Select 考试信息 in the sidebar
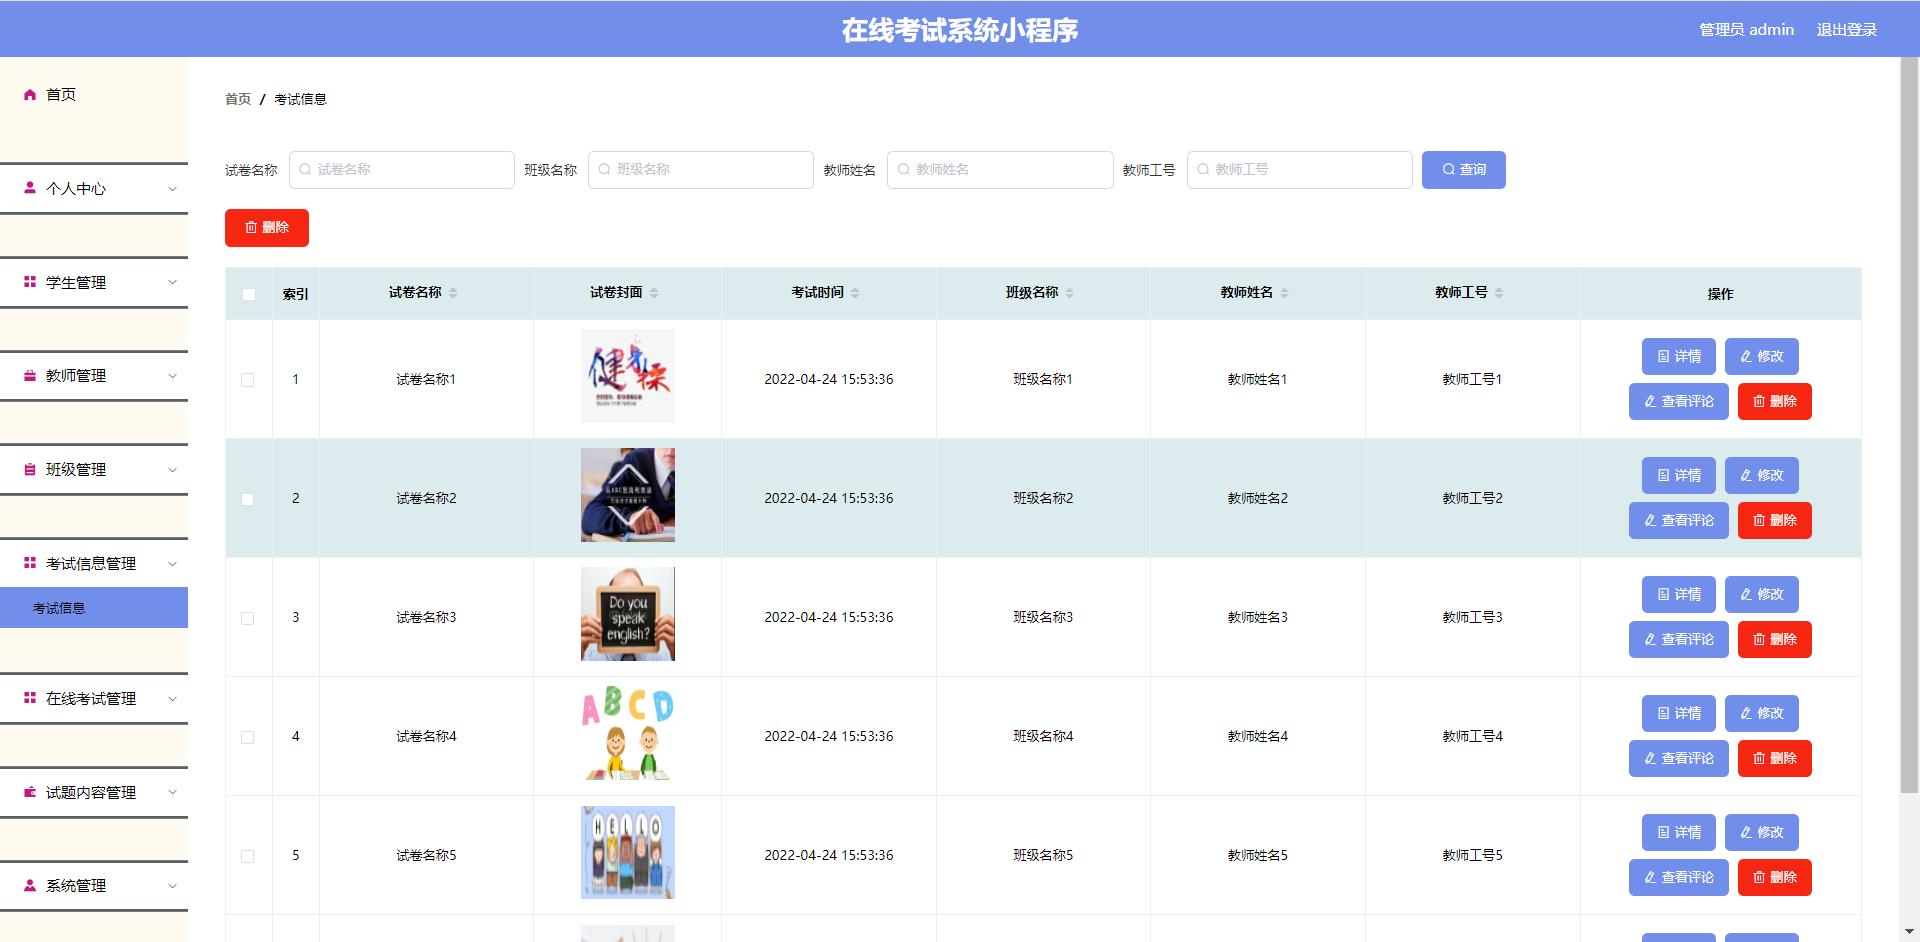The height and width of the screenshot is (942, 1920). 57,607
